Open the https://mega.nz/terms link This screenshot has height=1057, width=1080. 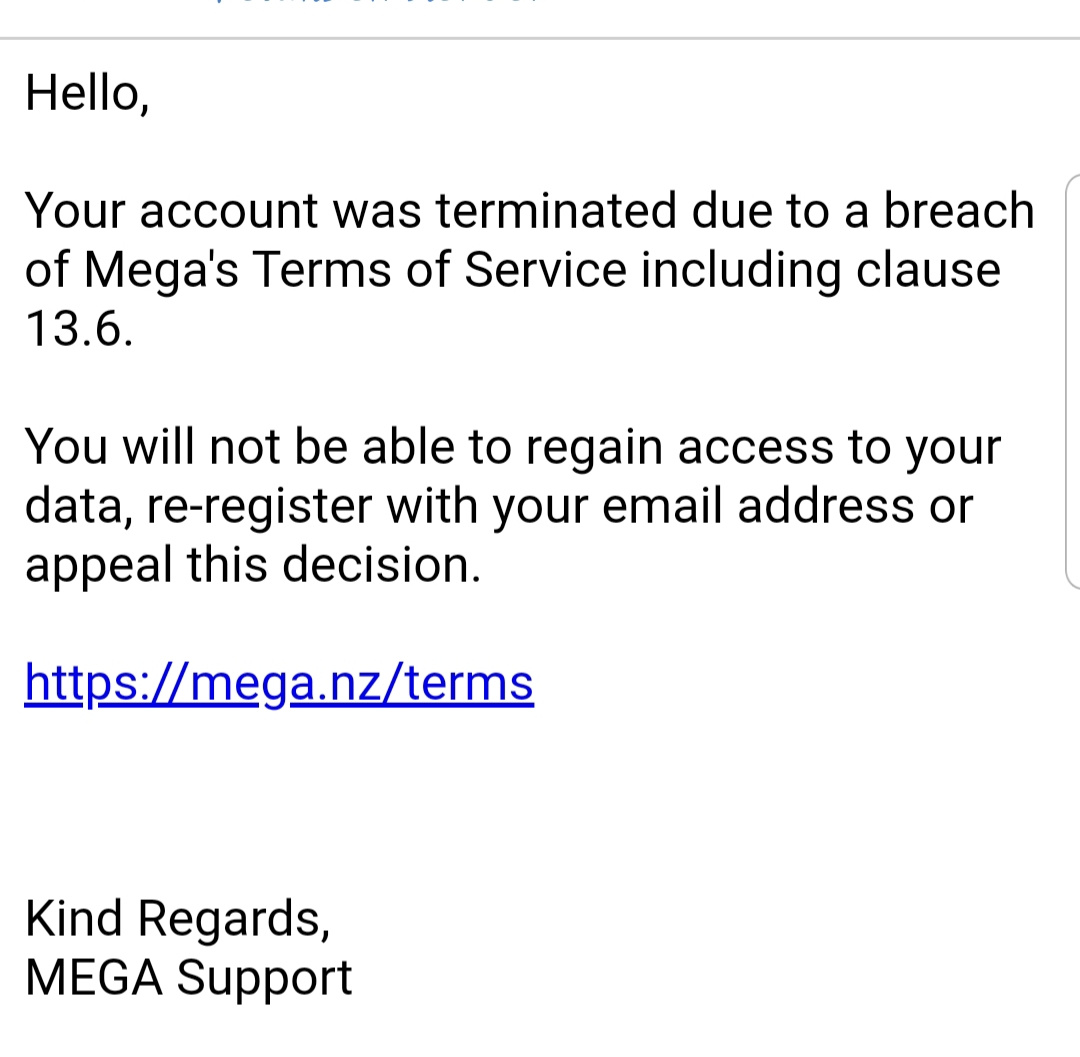(279, 683)
